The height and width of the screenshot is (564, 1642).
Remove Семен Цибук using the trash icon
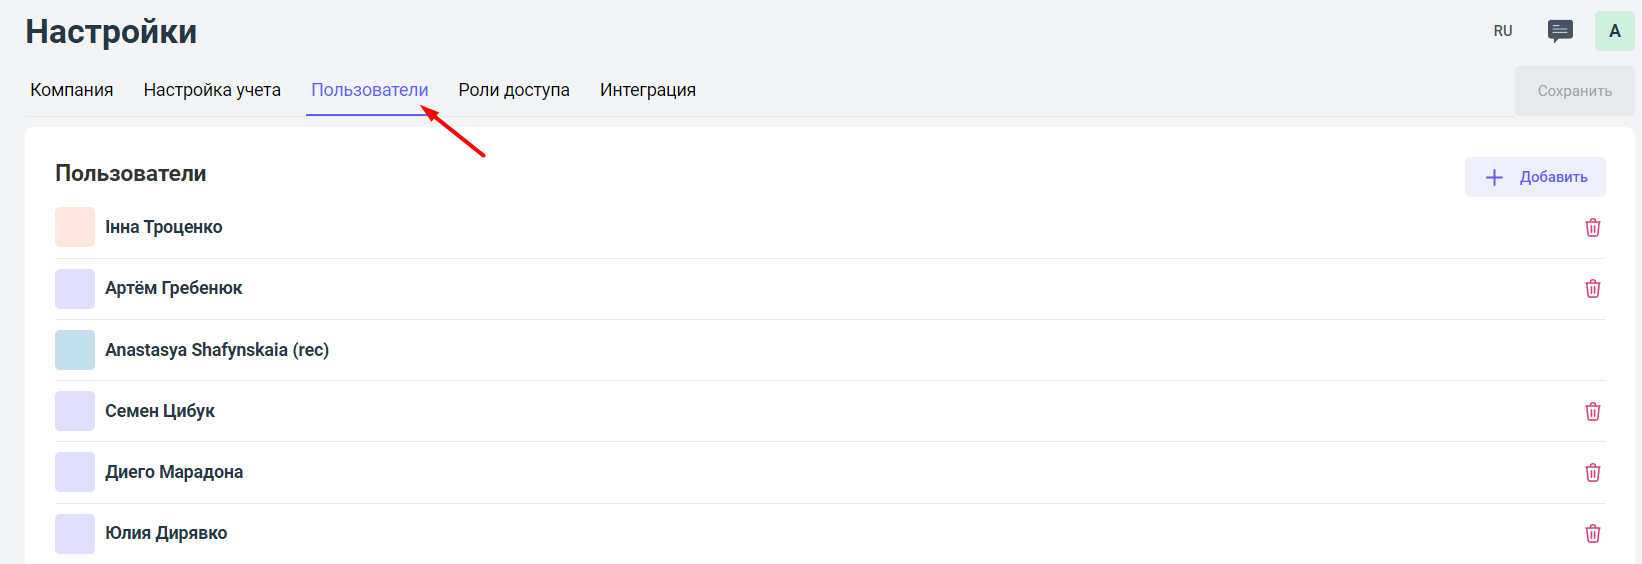(1592, 412)
